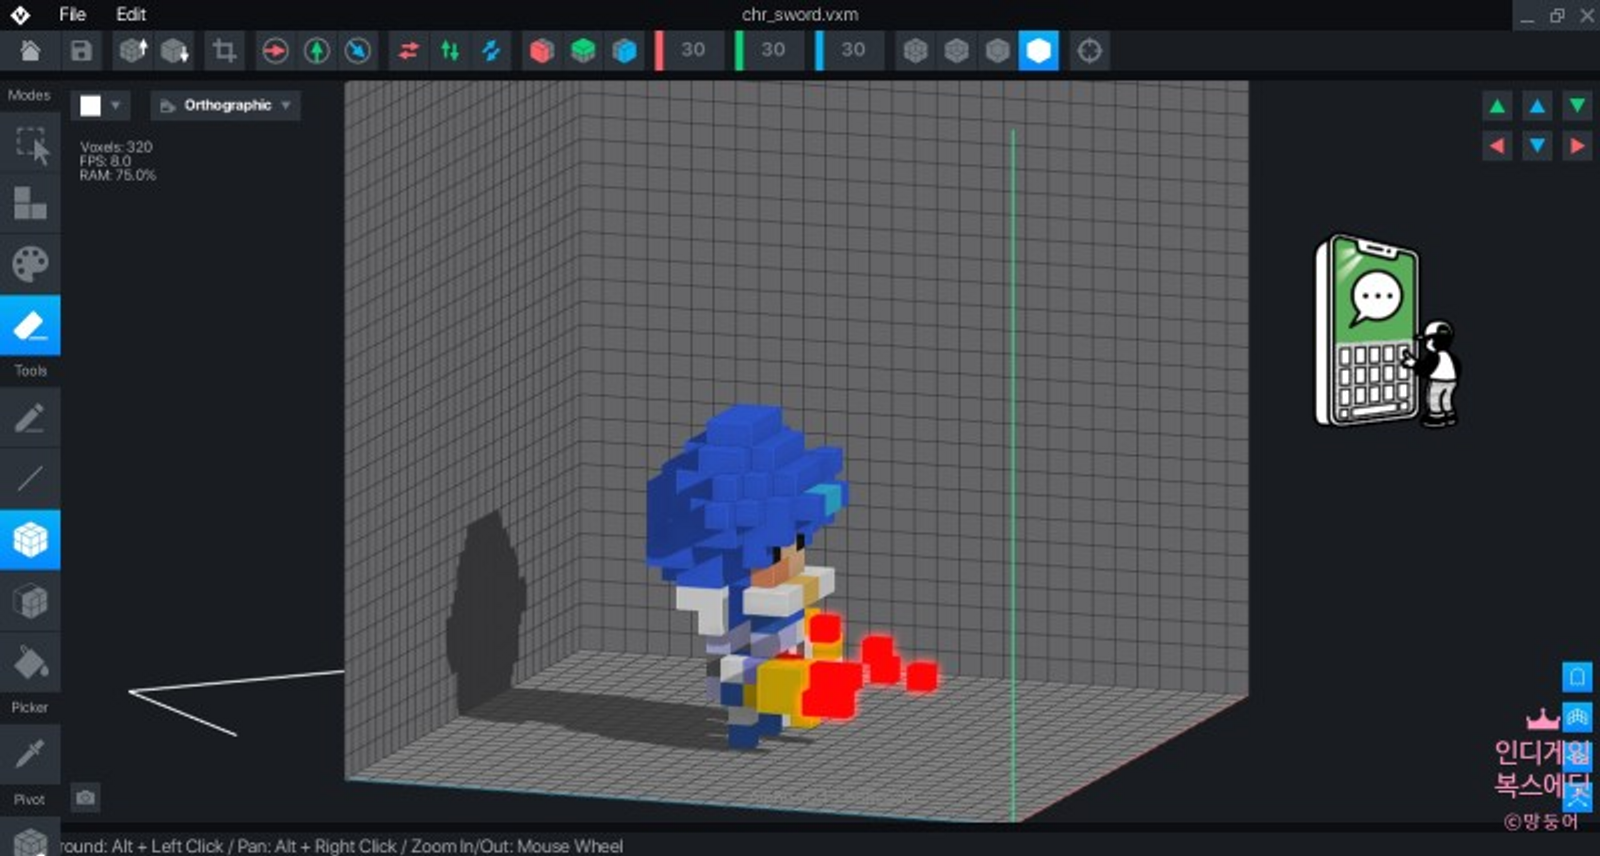Expand the background color dropdown arrow
This screenshot has width=1600, height=856.
pos(115,105)
